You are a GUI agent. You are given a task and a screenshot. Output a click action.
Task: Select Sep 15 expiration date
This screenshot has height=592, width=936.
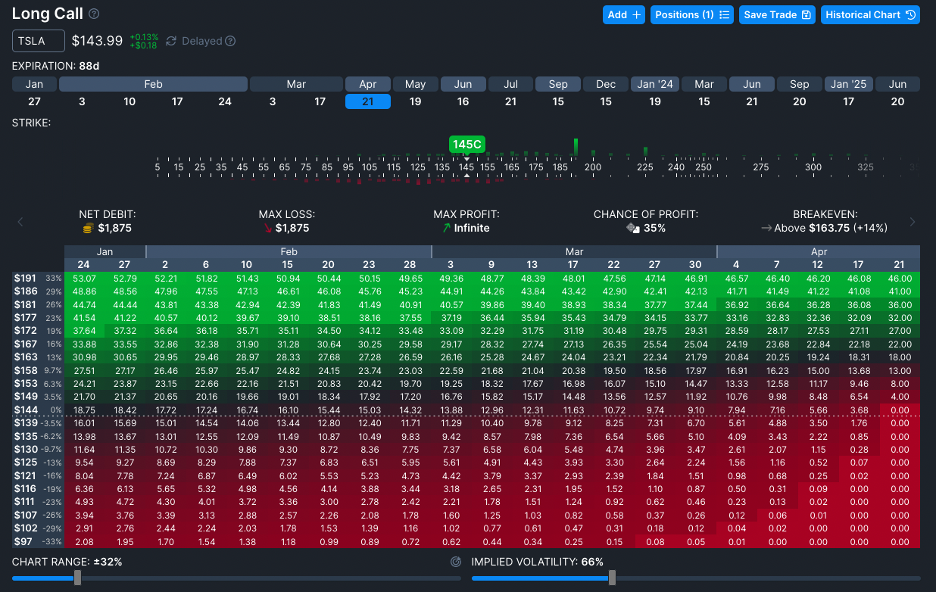pyautogui.click(x=558, y=101)
